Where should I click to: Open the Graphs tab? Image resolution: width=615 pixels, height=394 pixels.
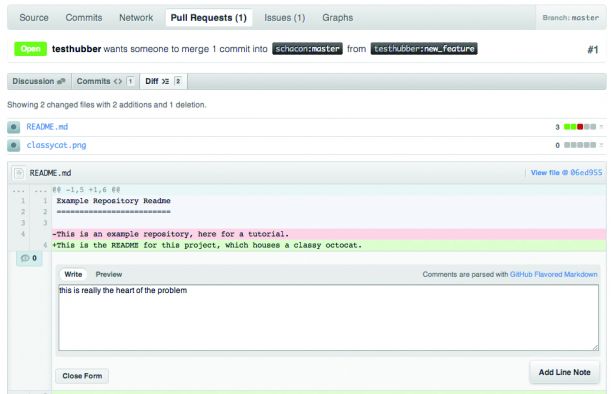click(338, 18)
